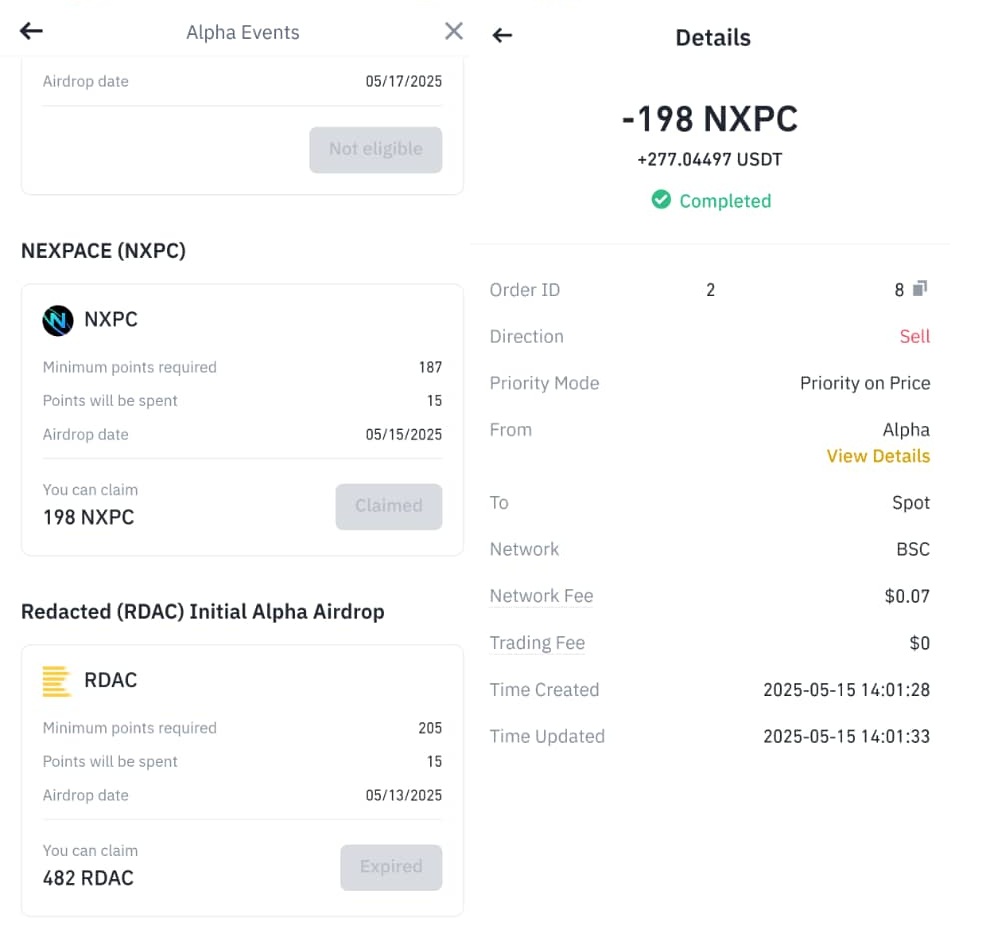Select the NEXPACE (NXPC) event heading

tap(104, 251)
